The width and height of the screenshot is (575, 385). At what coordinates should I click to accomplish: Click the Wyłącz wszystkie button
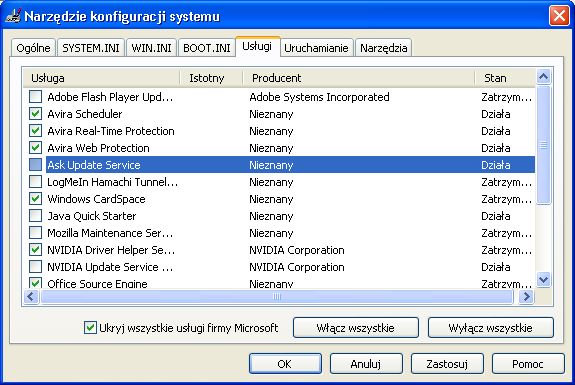pos(490,328)
